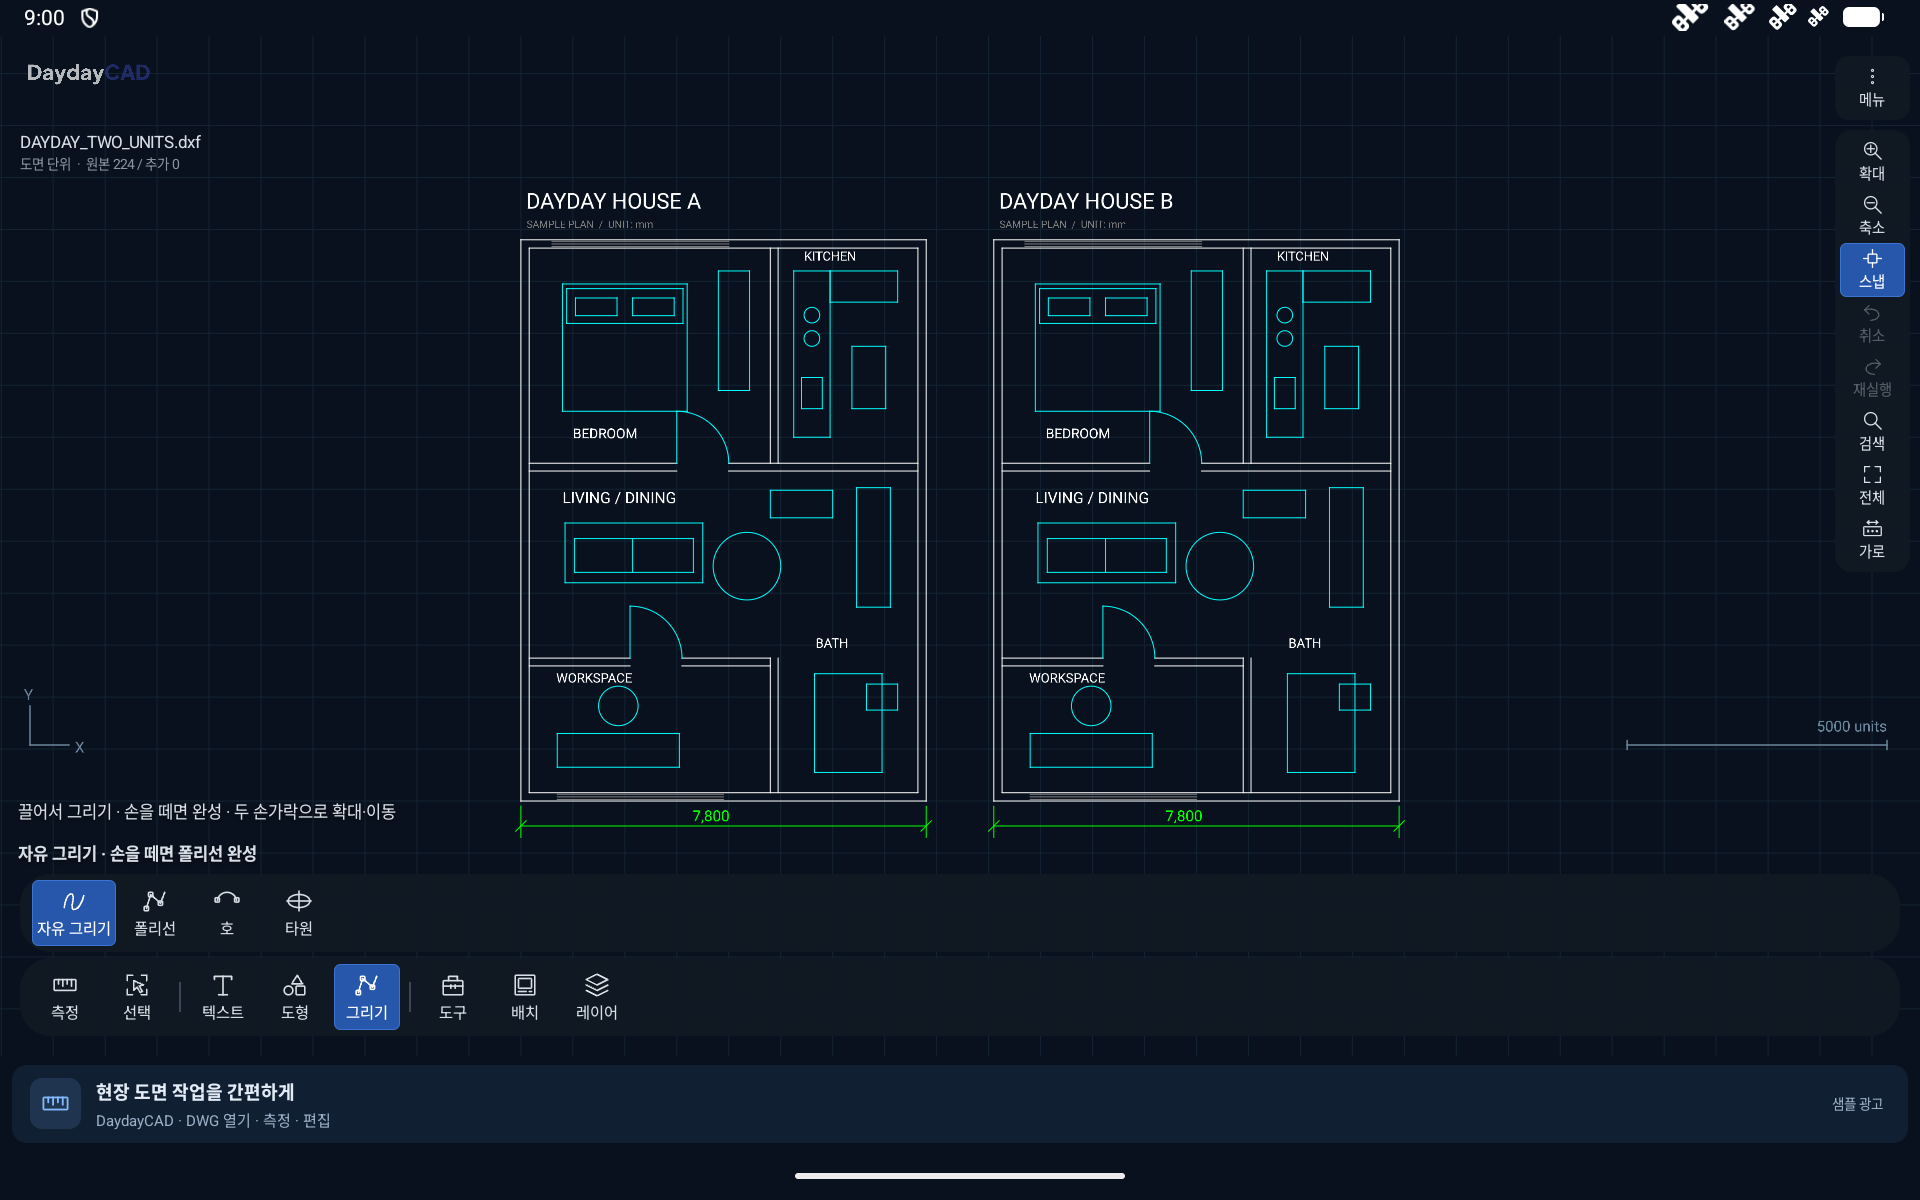Viewport: 1920px width, 1200px height.
Task: Tap the system shield status icon
Action: click(x=90, y=18)
